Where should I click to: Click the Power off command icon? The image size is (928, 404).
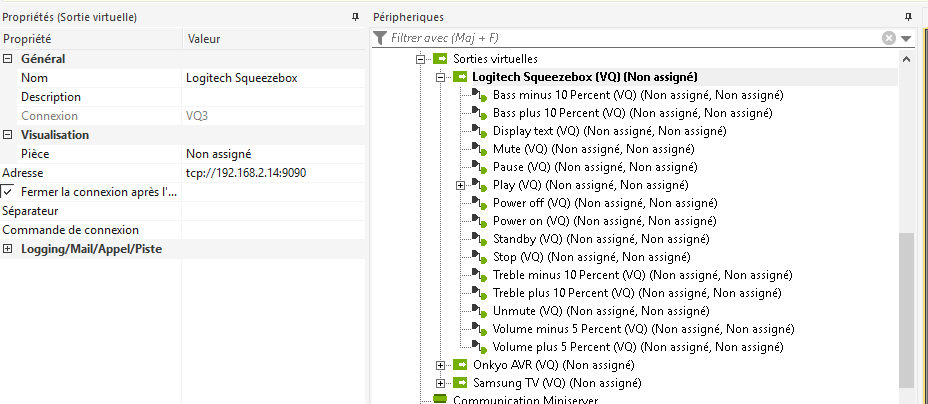click(x=479, y=203)
